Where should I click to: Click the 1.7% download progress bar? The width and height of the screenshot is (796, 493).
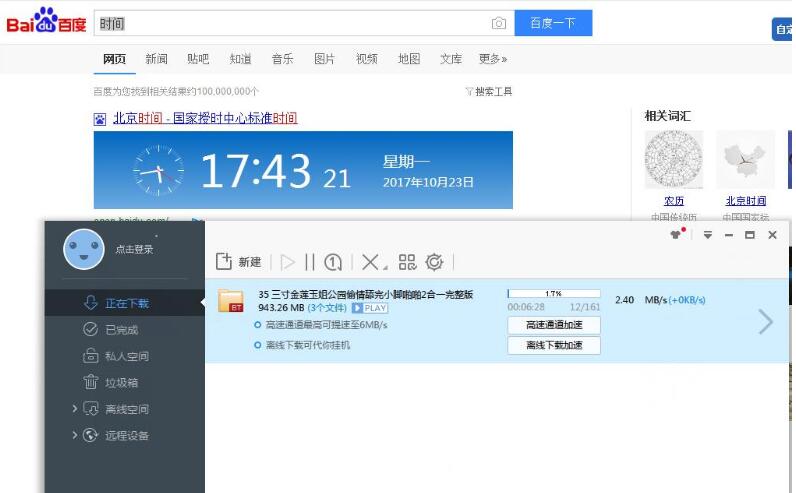coord(553,293)
